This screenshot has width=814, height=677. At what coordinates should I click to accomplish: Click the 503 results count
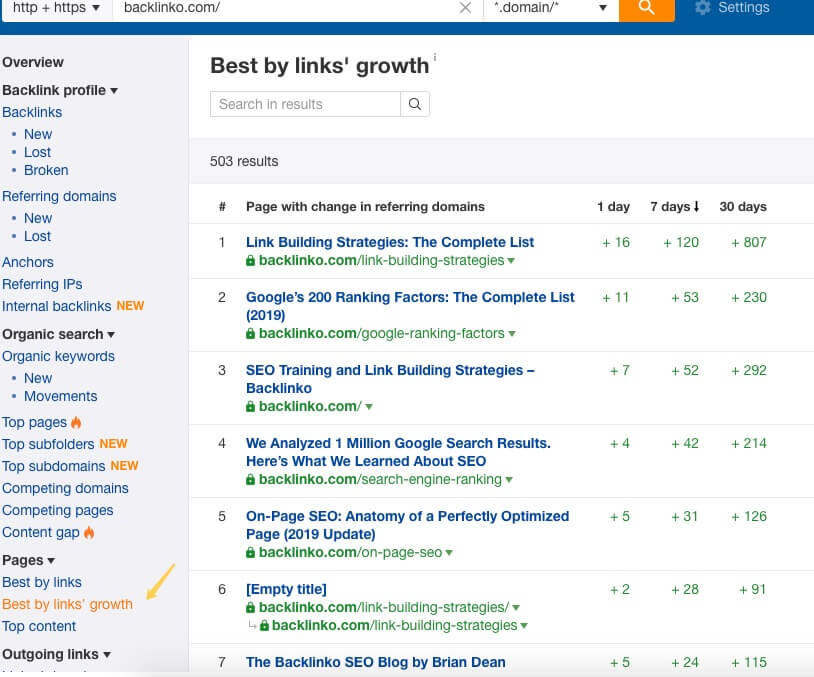click(x=244, y=161)
